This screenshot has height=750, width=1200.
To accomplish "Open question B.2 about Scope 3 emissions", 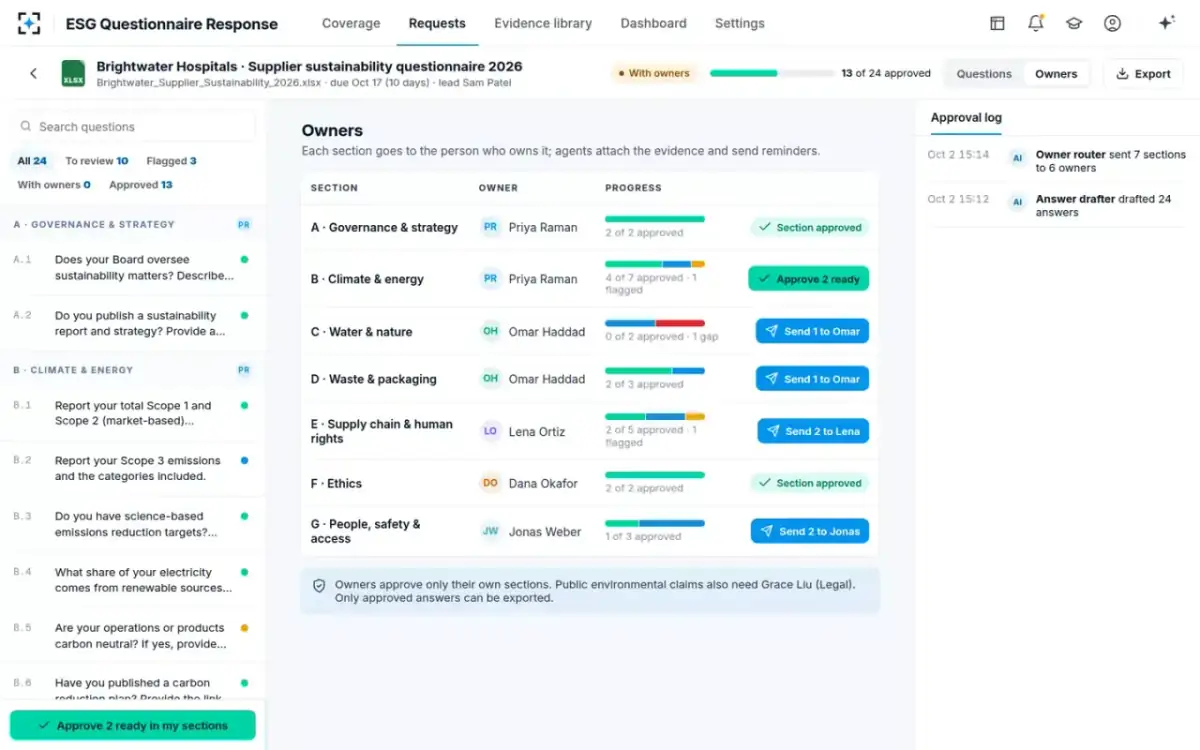I will [x=133, y=469].
